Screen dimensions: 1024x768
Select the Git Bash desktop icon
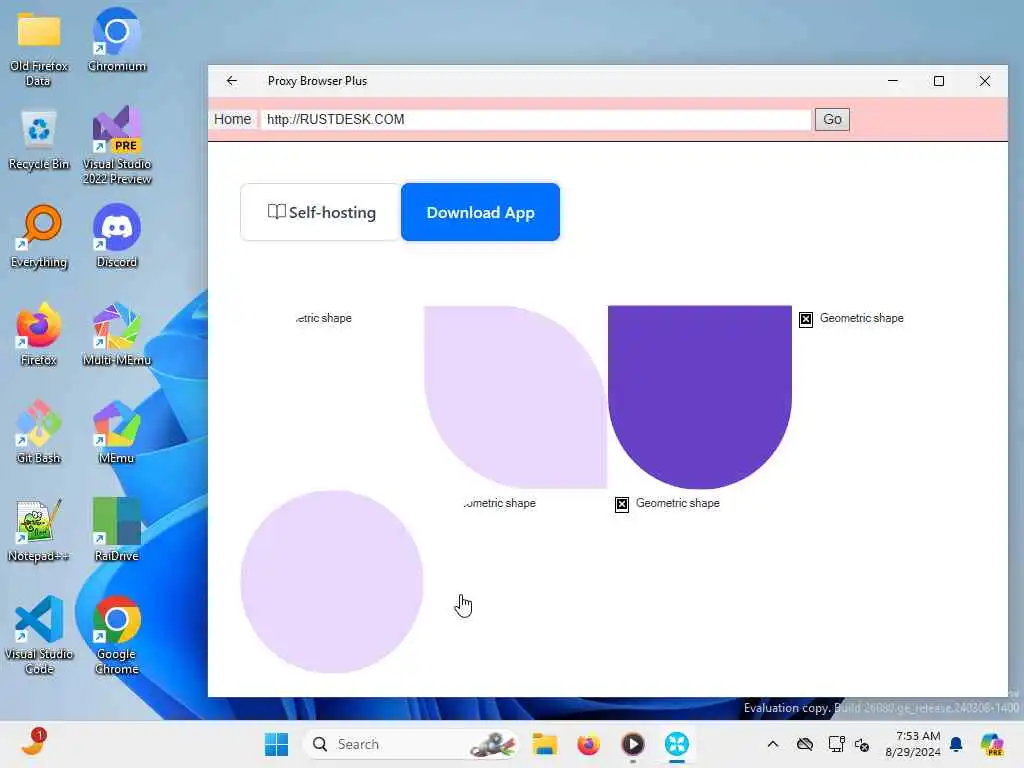(x=39, y=432)
